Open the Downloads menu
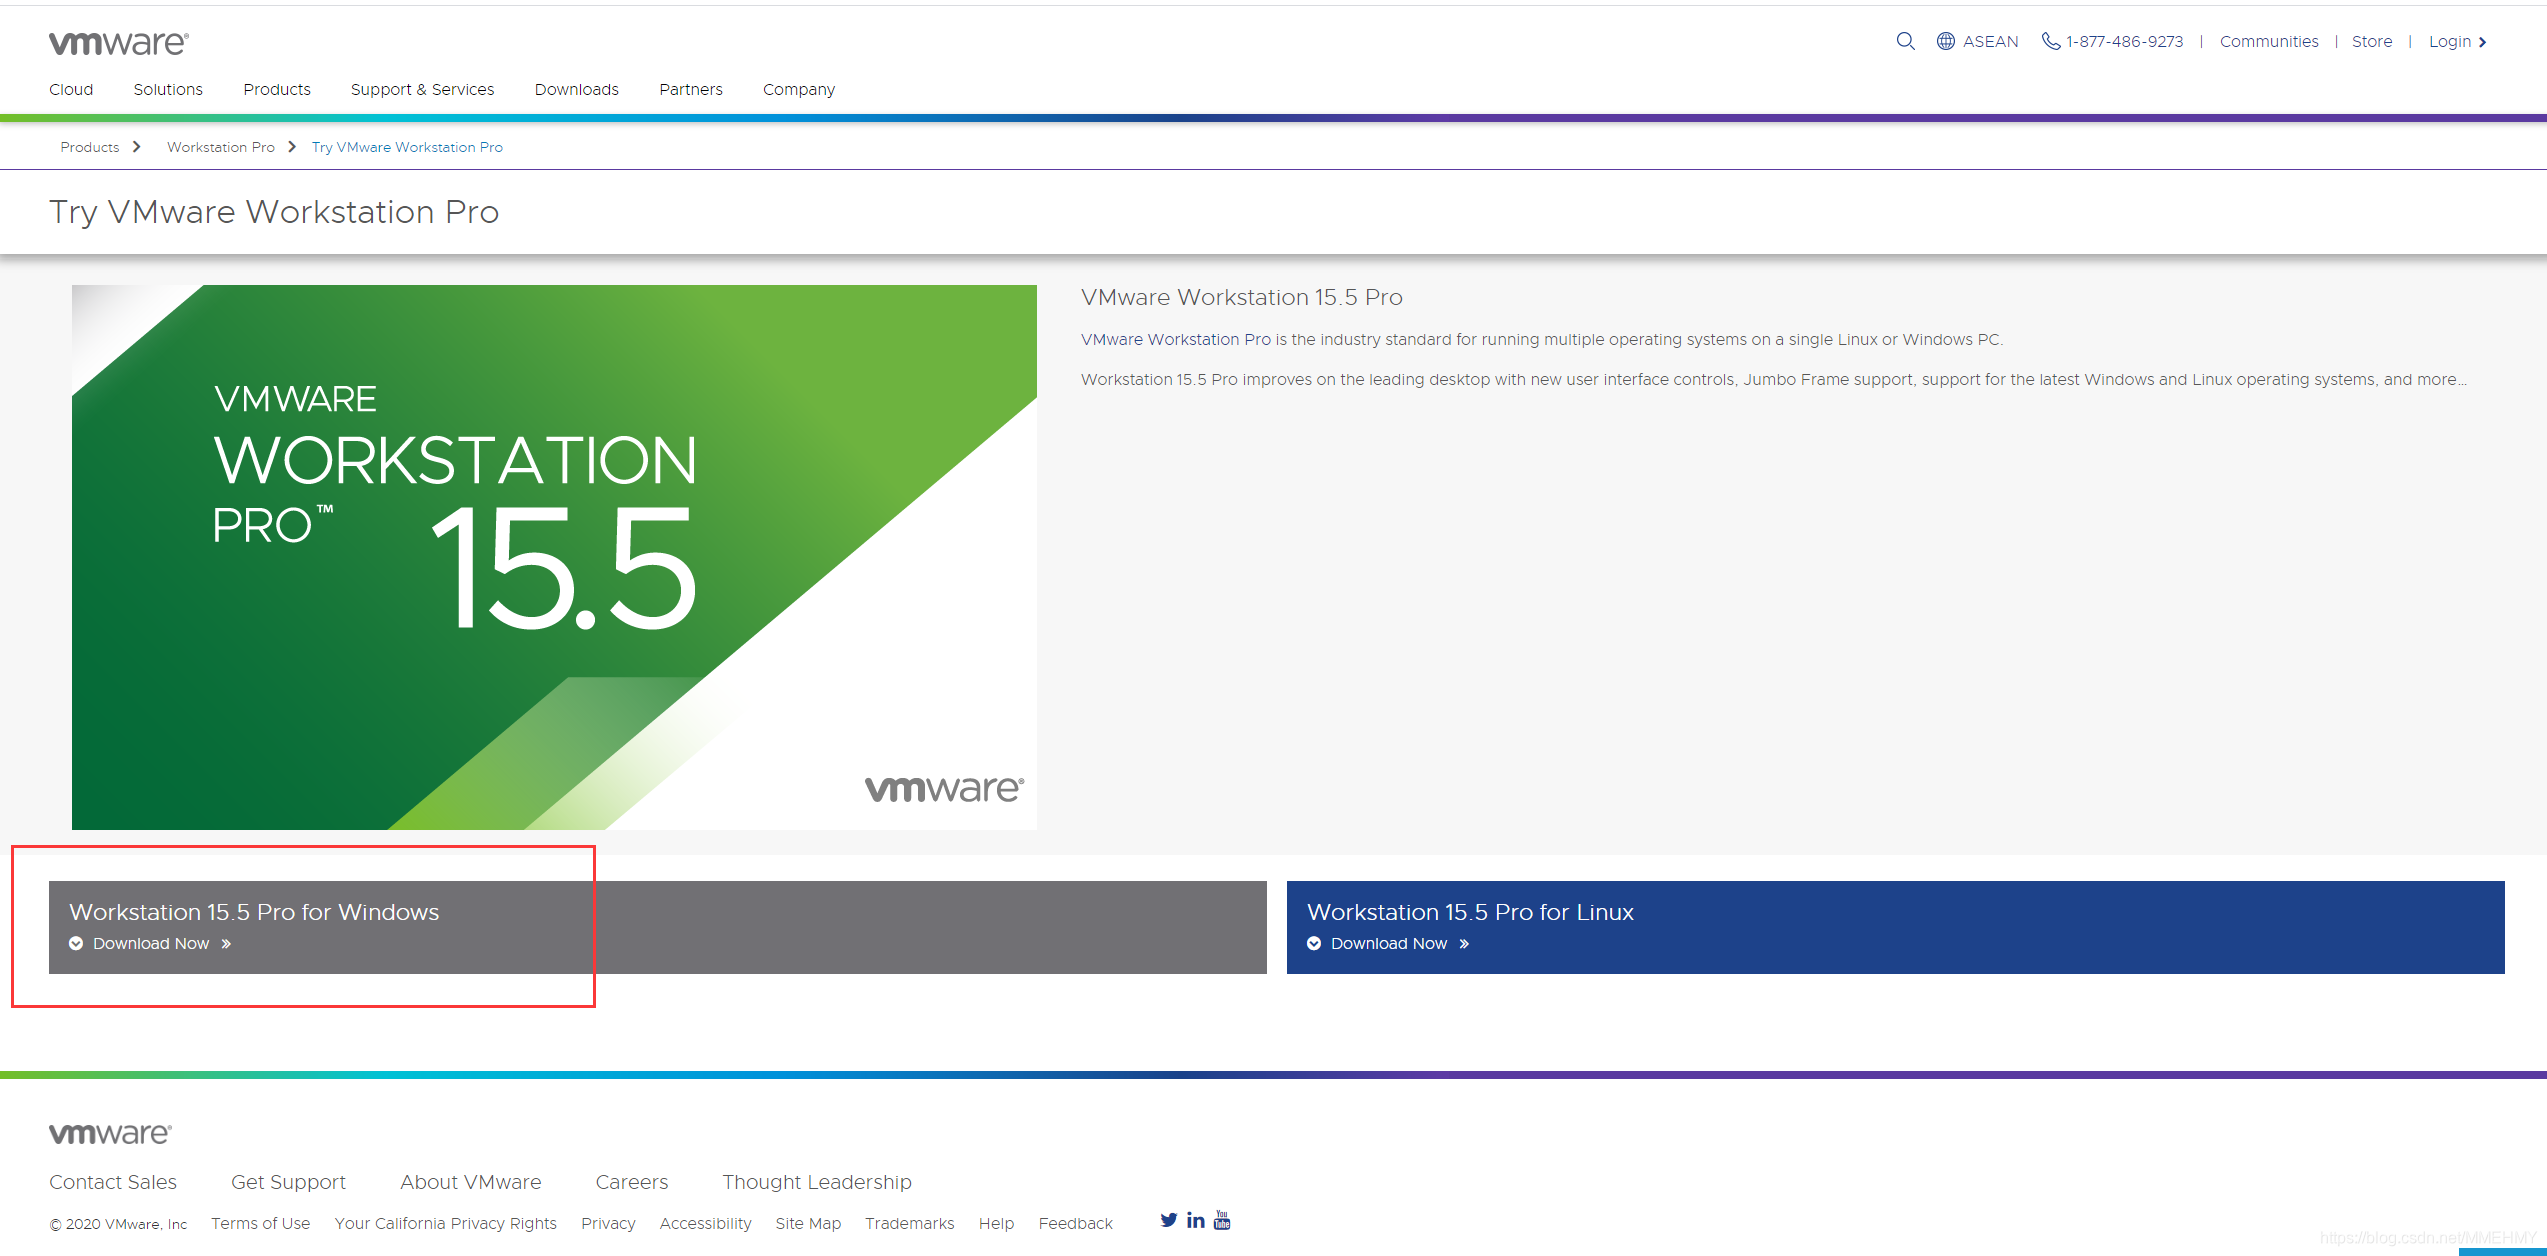 tap(576, 89)
